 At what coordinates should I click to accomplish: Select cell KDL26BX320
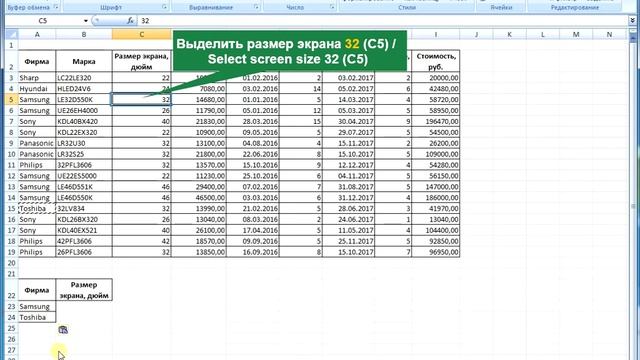pos(84,219)
